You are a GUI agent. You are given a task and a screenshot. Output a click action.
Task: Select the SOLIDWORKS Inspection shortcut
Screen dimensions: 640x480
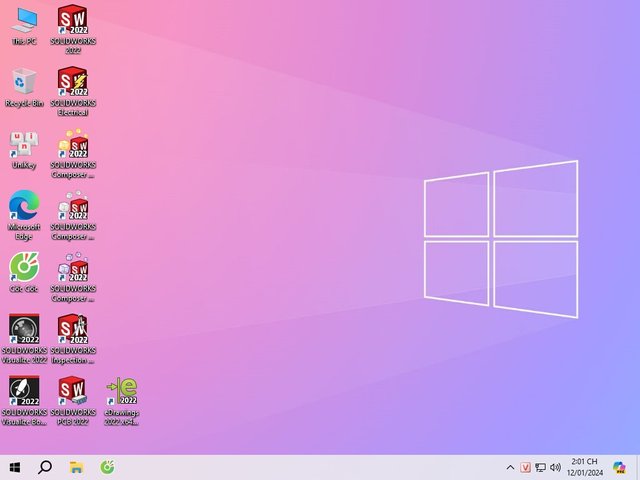(73, 339)
